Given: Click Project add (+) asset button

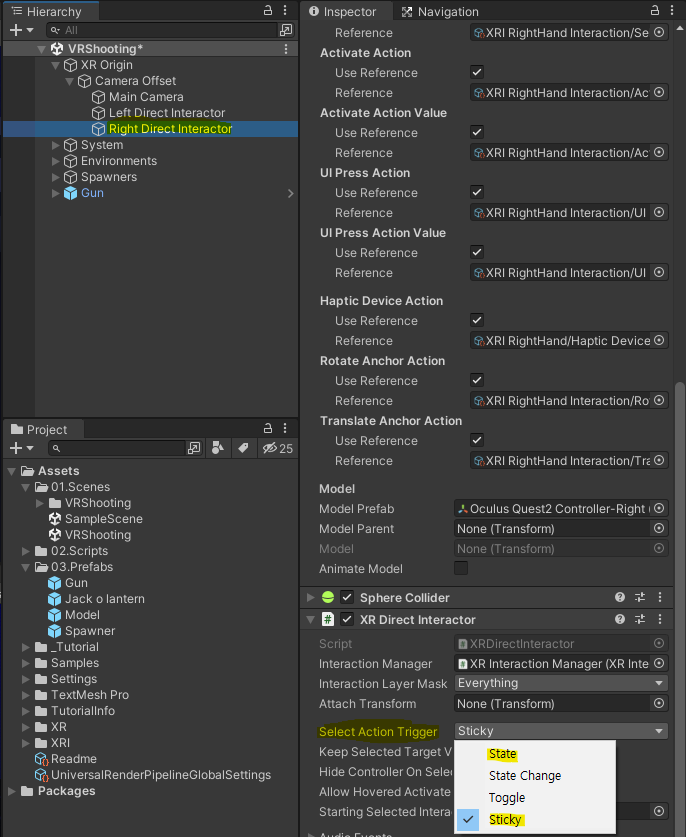Looking at the screenshot, I should point(21,448).
